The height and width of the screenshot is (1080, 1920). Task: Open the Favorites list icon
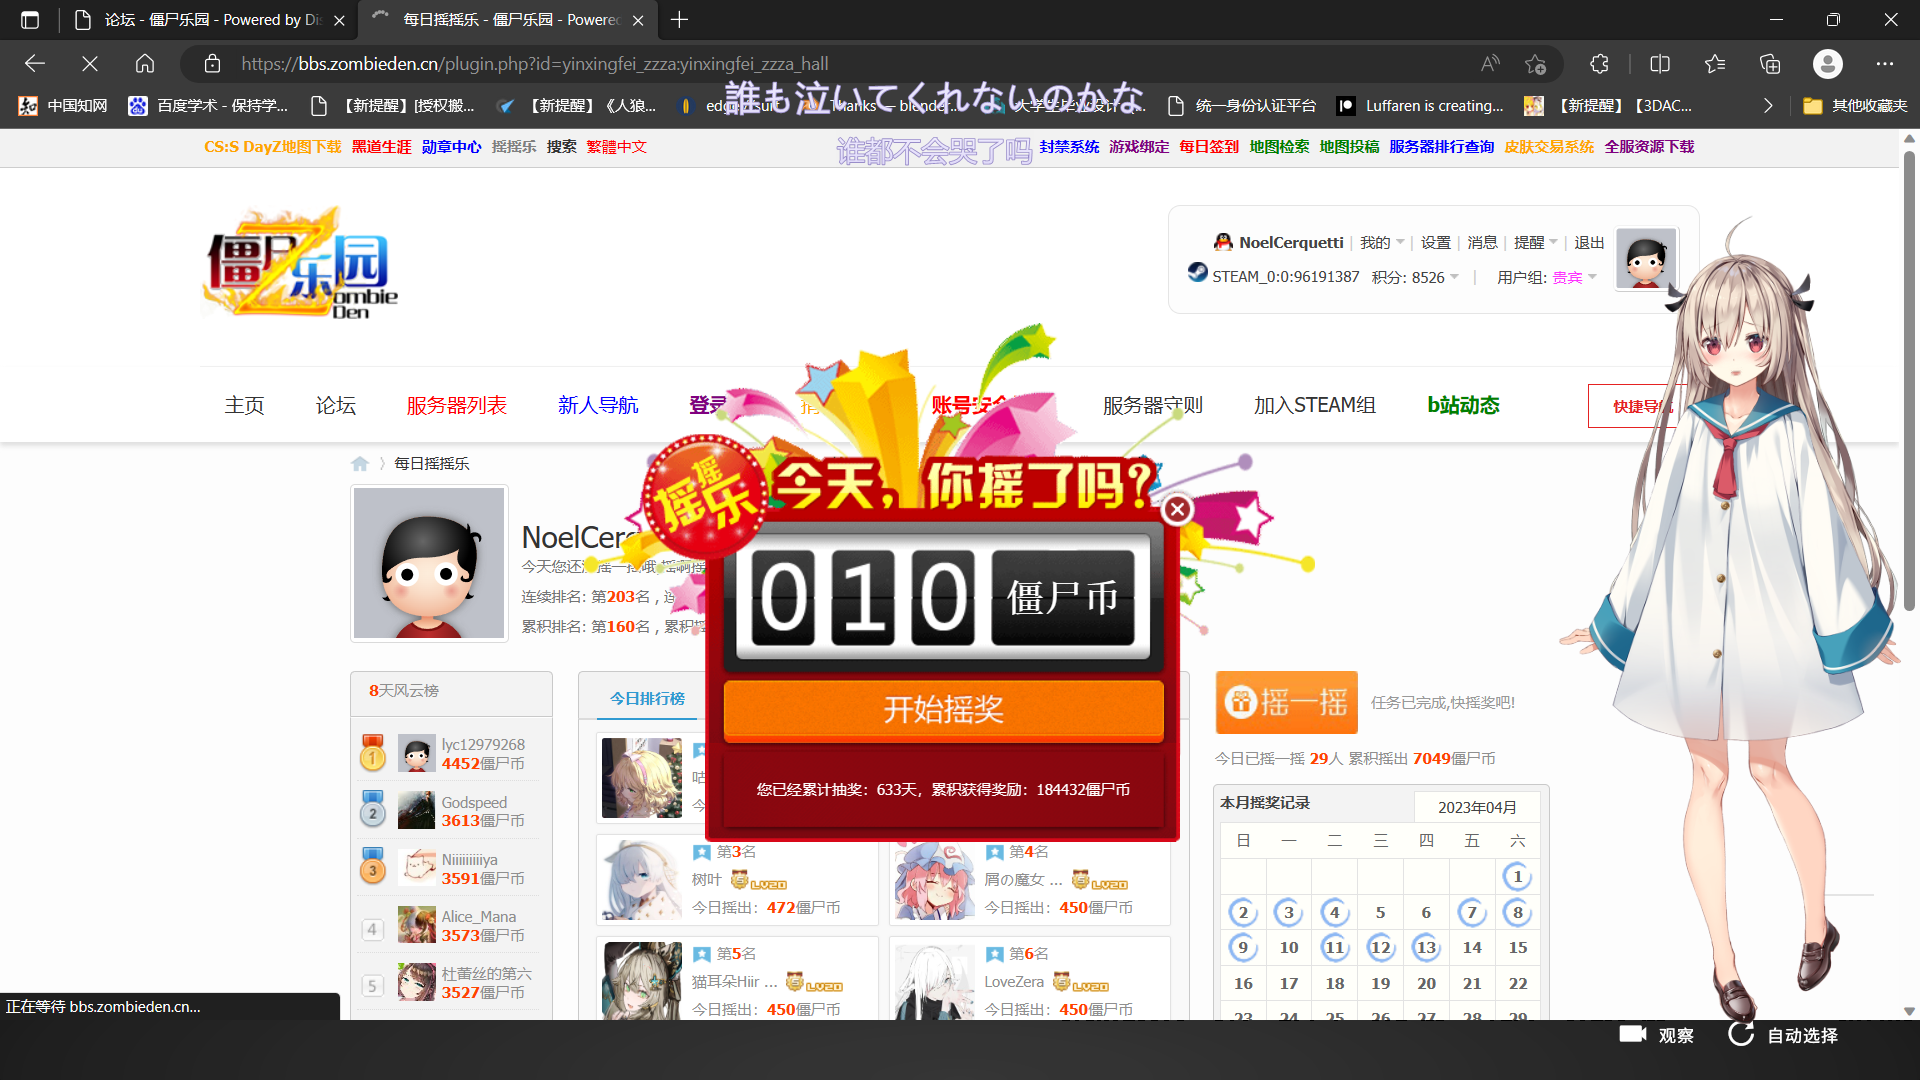(1715, 64)
